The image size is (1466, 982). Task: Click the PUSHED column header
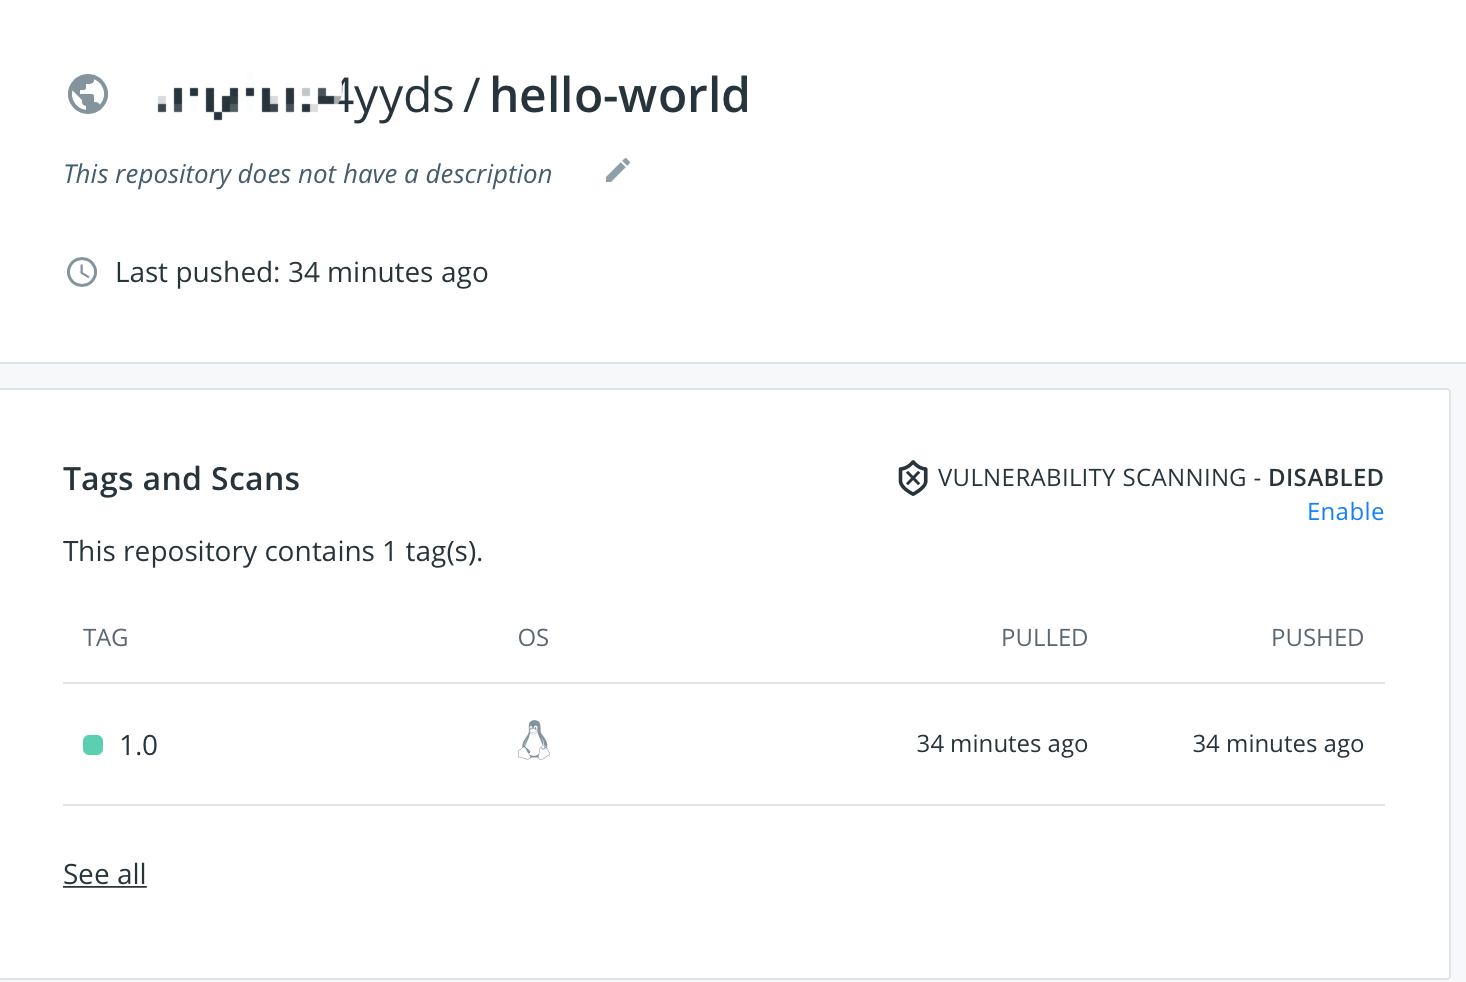click(x=1317, y=638)
